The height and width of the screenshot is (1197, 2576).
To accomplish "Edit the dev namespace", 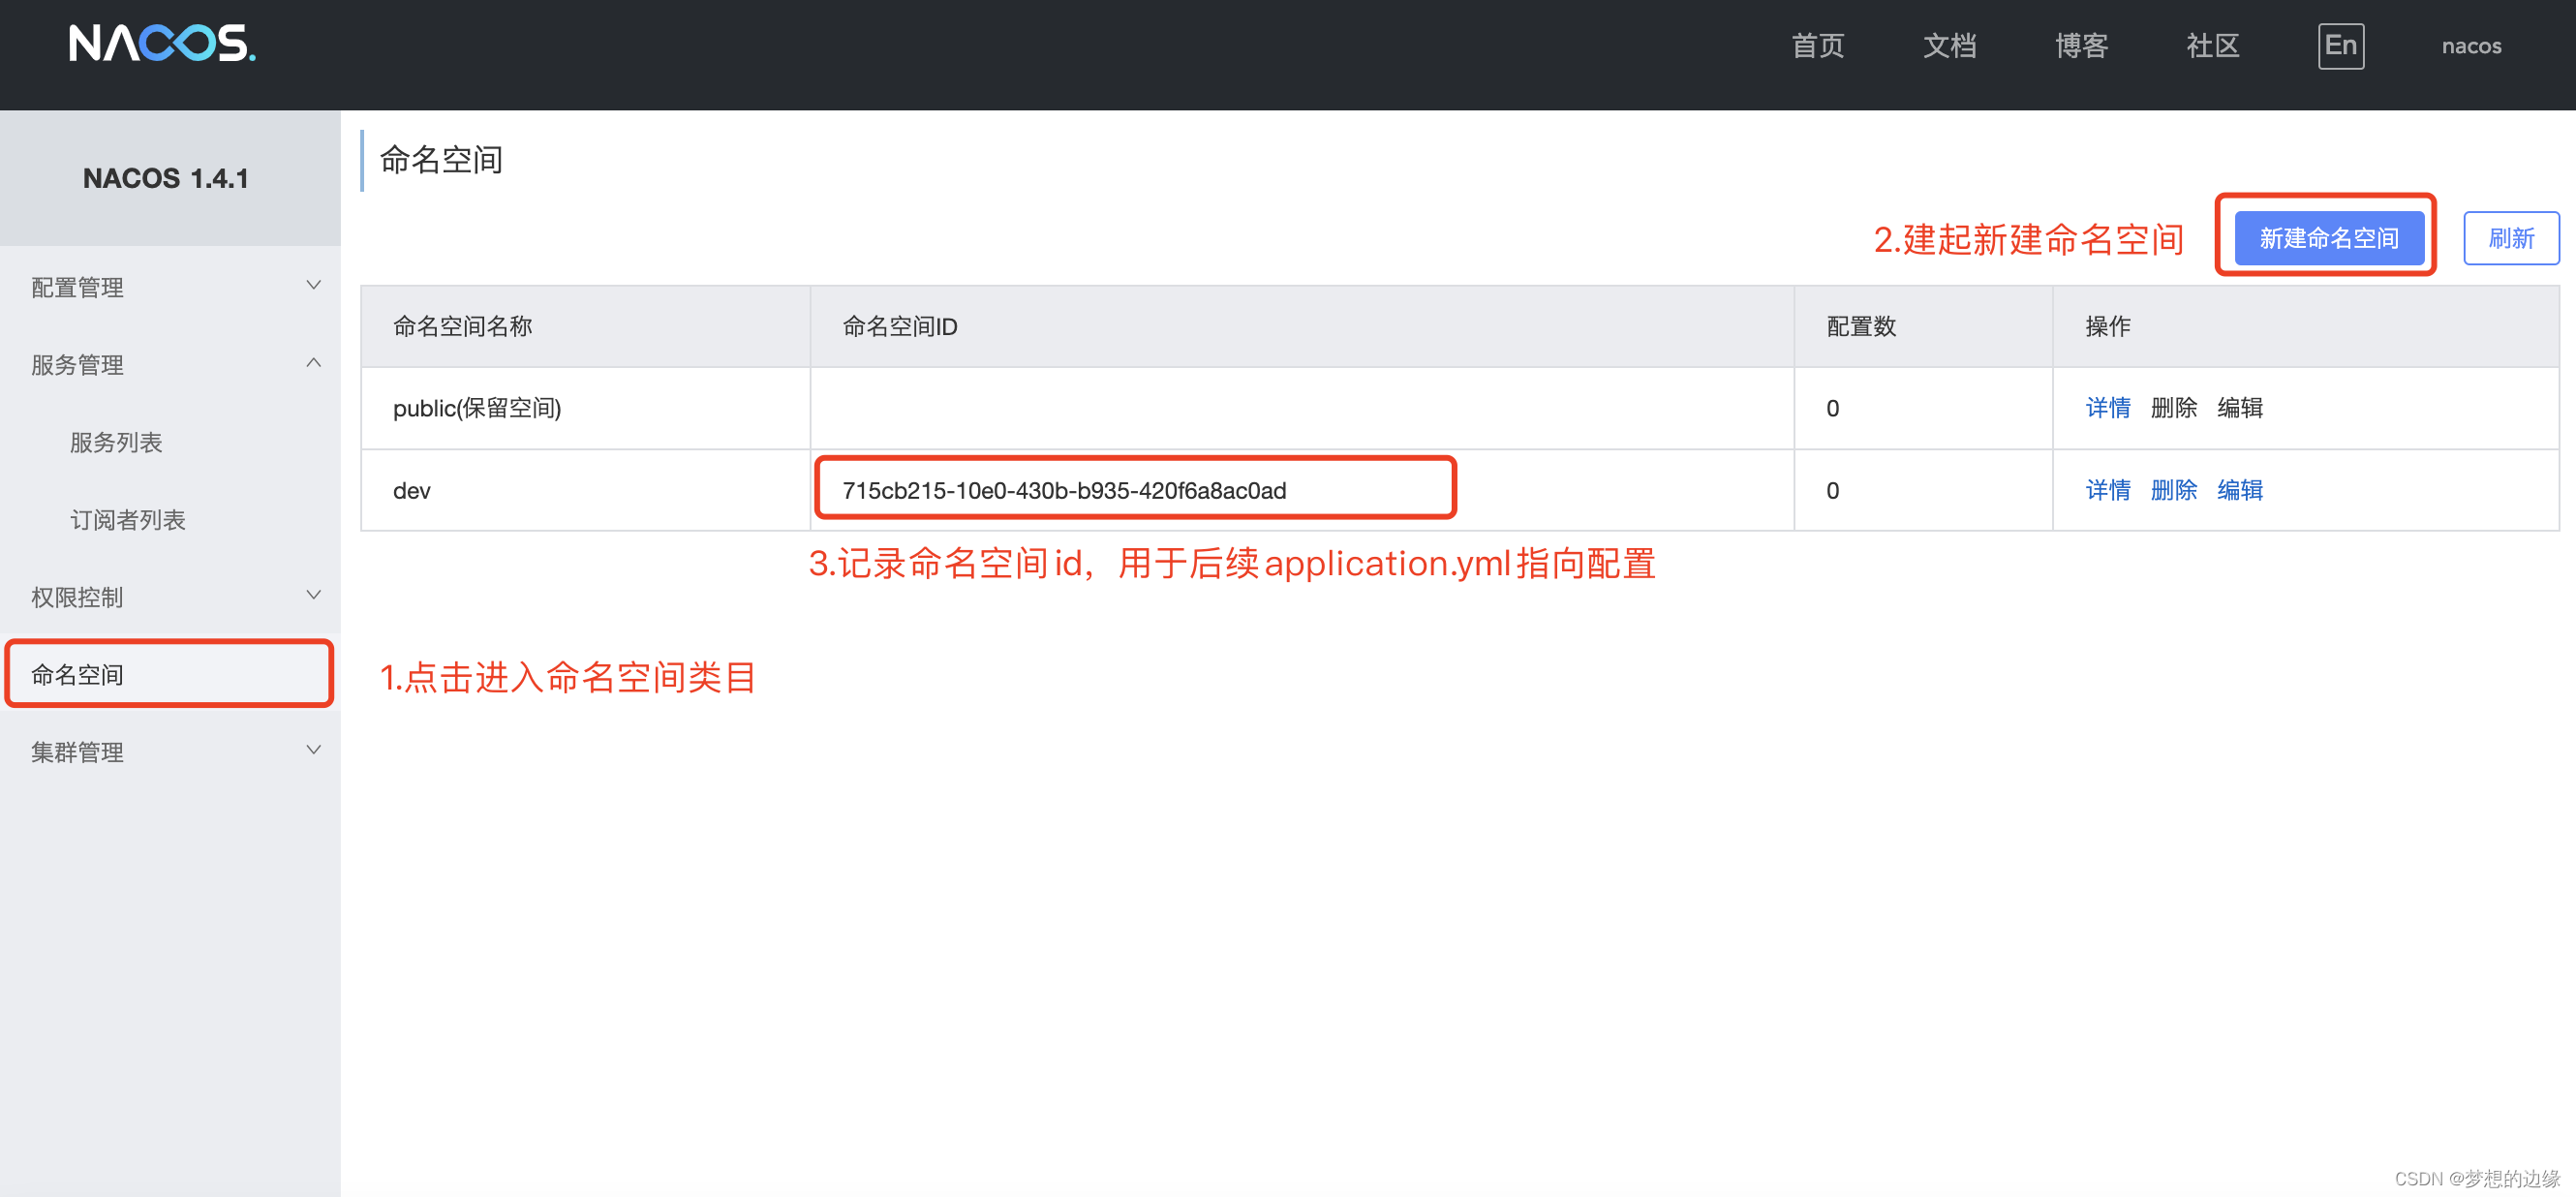I will (x=2239, y=490).
